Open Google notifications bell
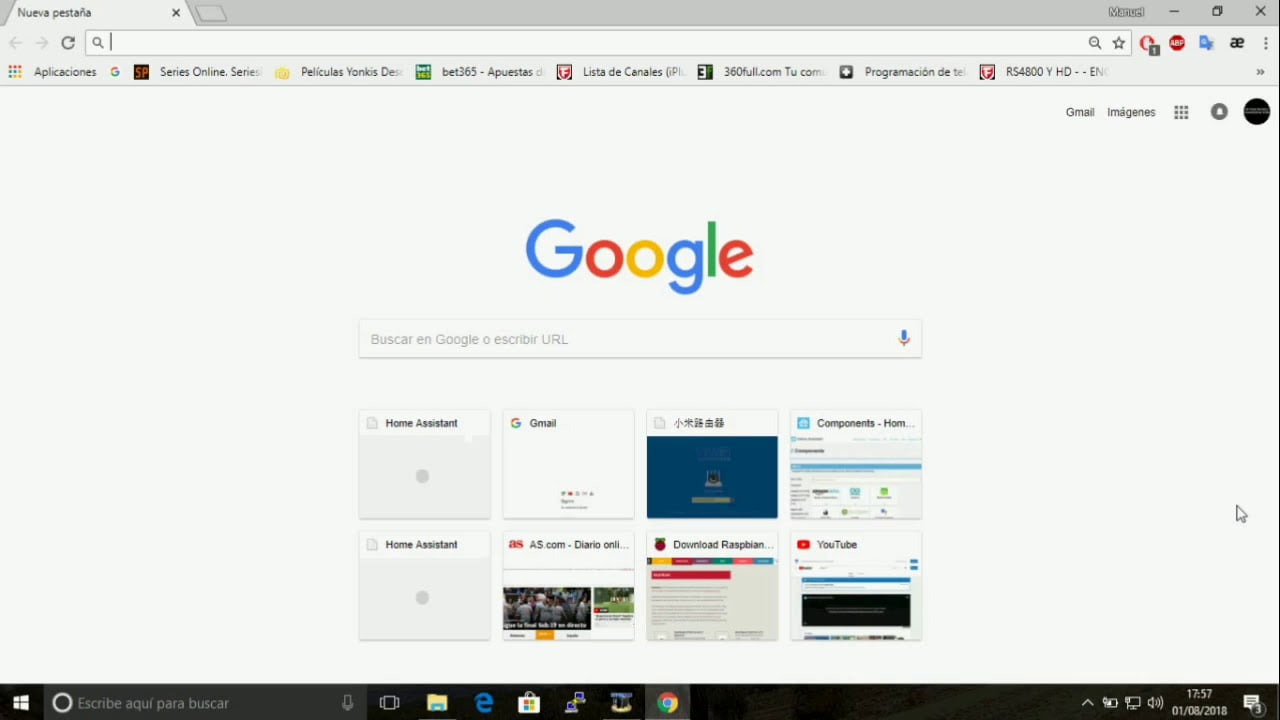Image resolution: width=1280 pixels, height=720 pixels. [1219, 112]
